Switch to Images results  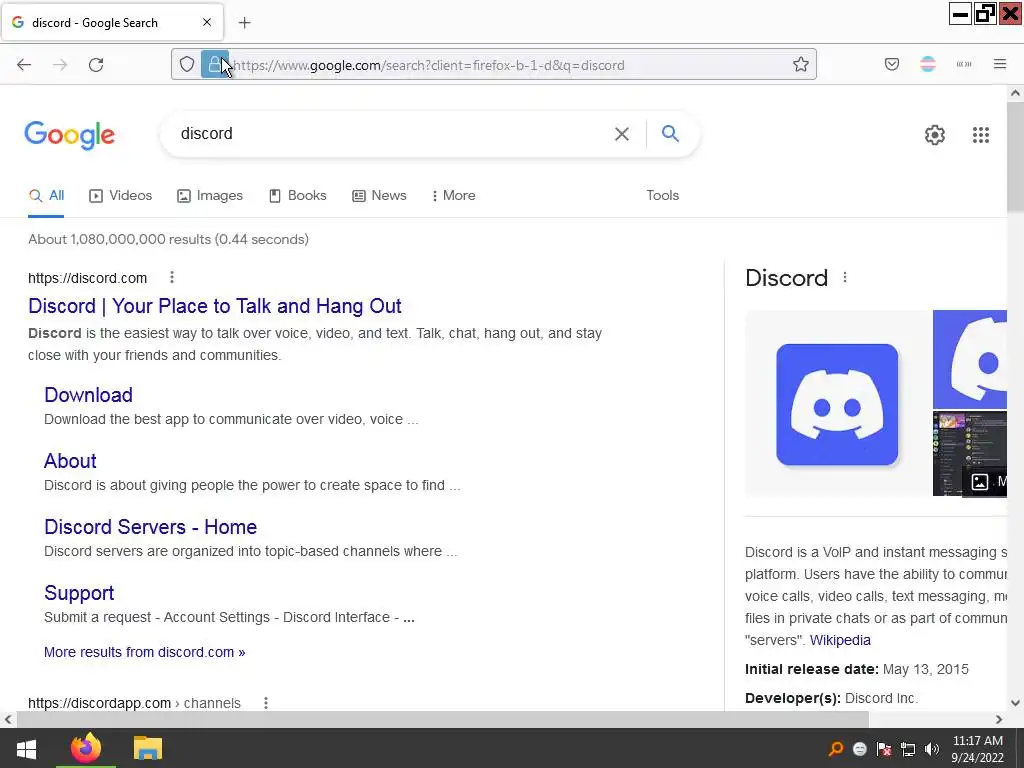[x=210, y=195]
